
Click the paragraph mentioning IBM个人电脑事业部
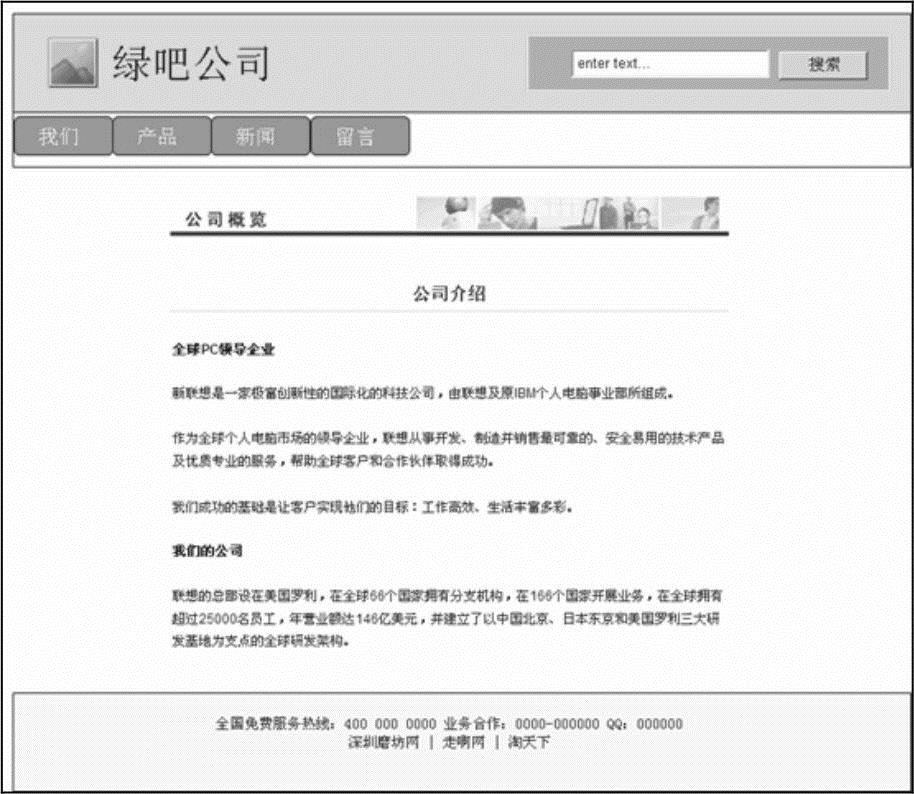coord(423,393)
